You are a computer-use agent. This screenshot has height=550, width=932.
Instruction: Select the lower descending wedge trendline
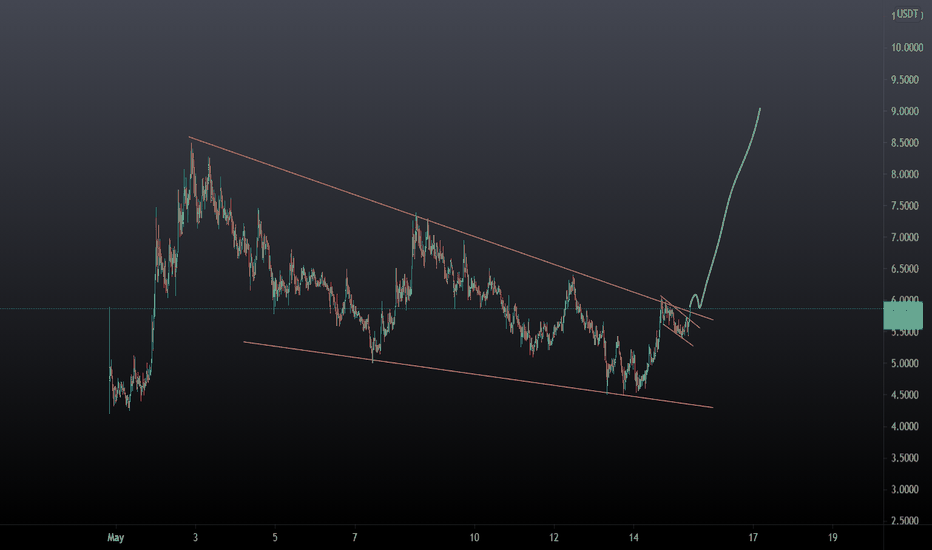tap(478, 375)
